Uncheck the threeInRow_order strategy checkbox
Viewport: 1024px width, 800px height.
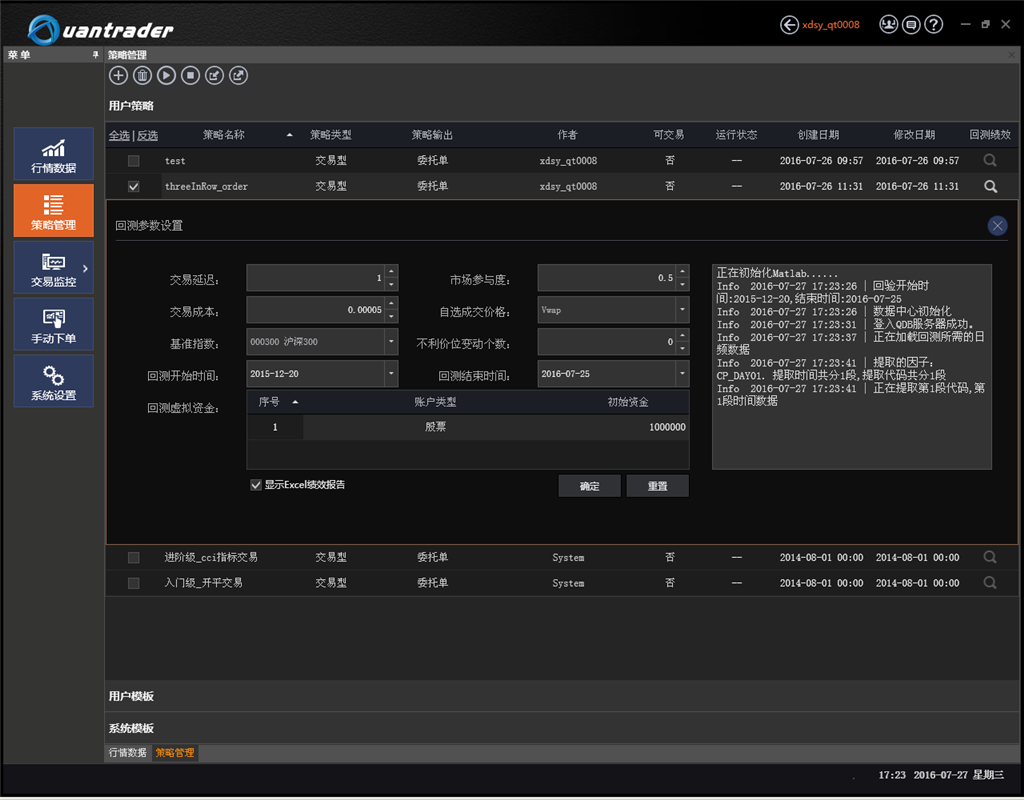point(134,186)
